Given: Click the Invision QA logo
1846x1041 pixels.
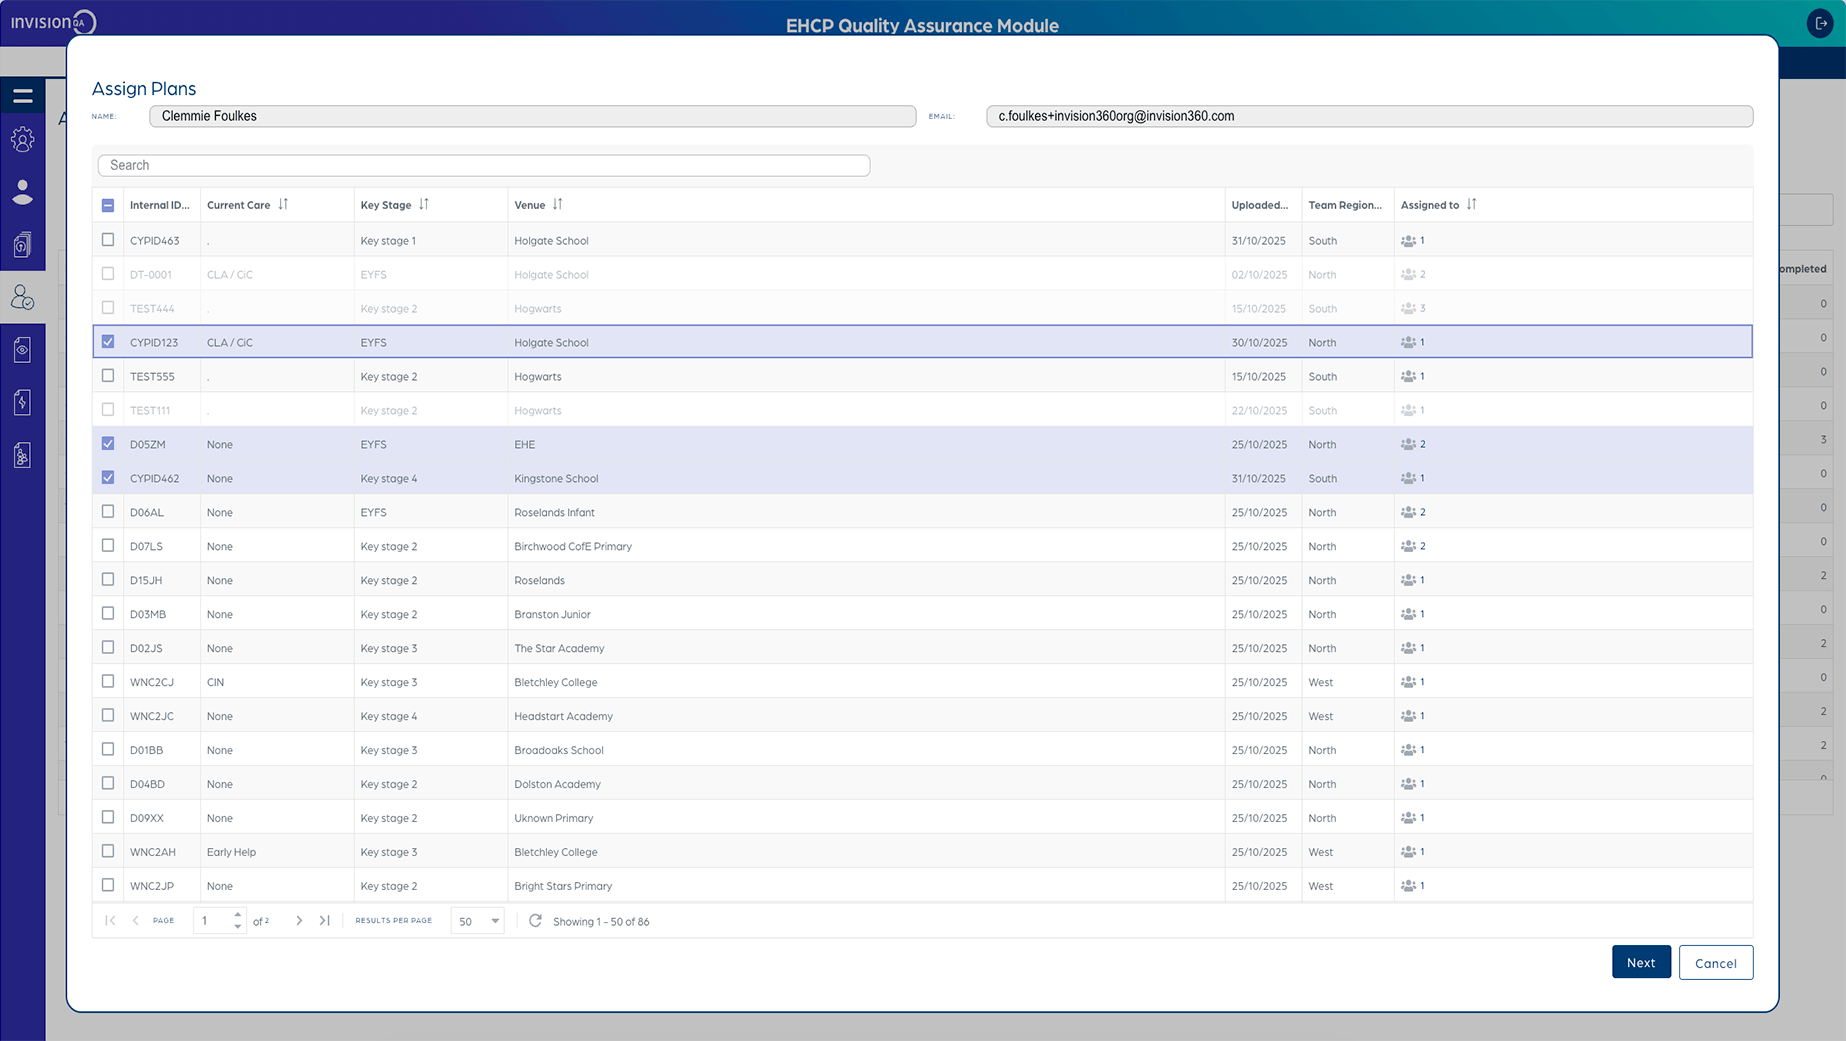Looking at the screenshot, I should [x=52, y=22].
